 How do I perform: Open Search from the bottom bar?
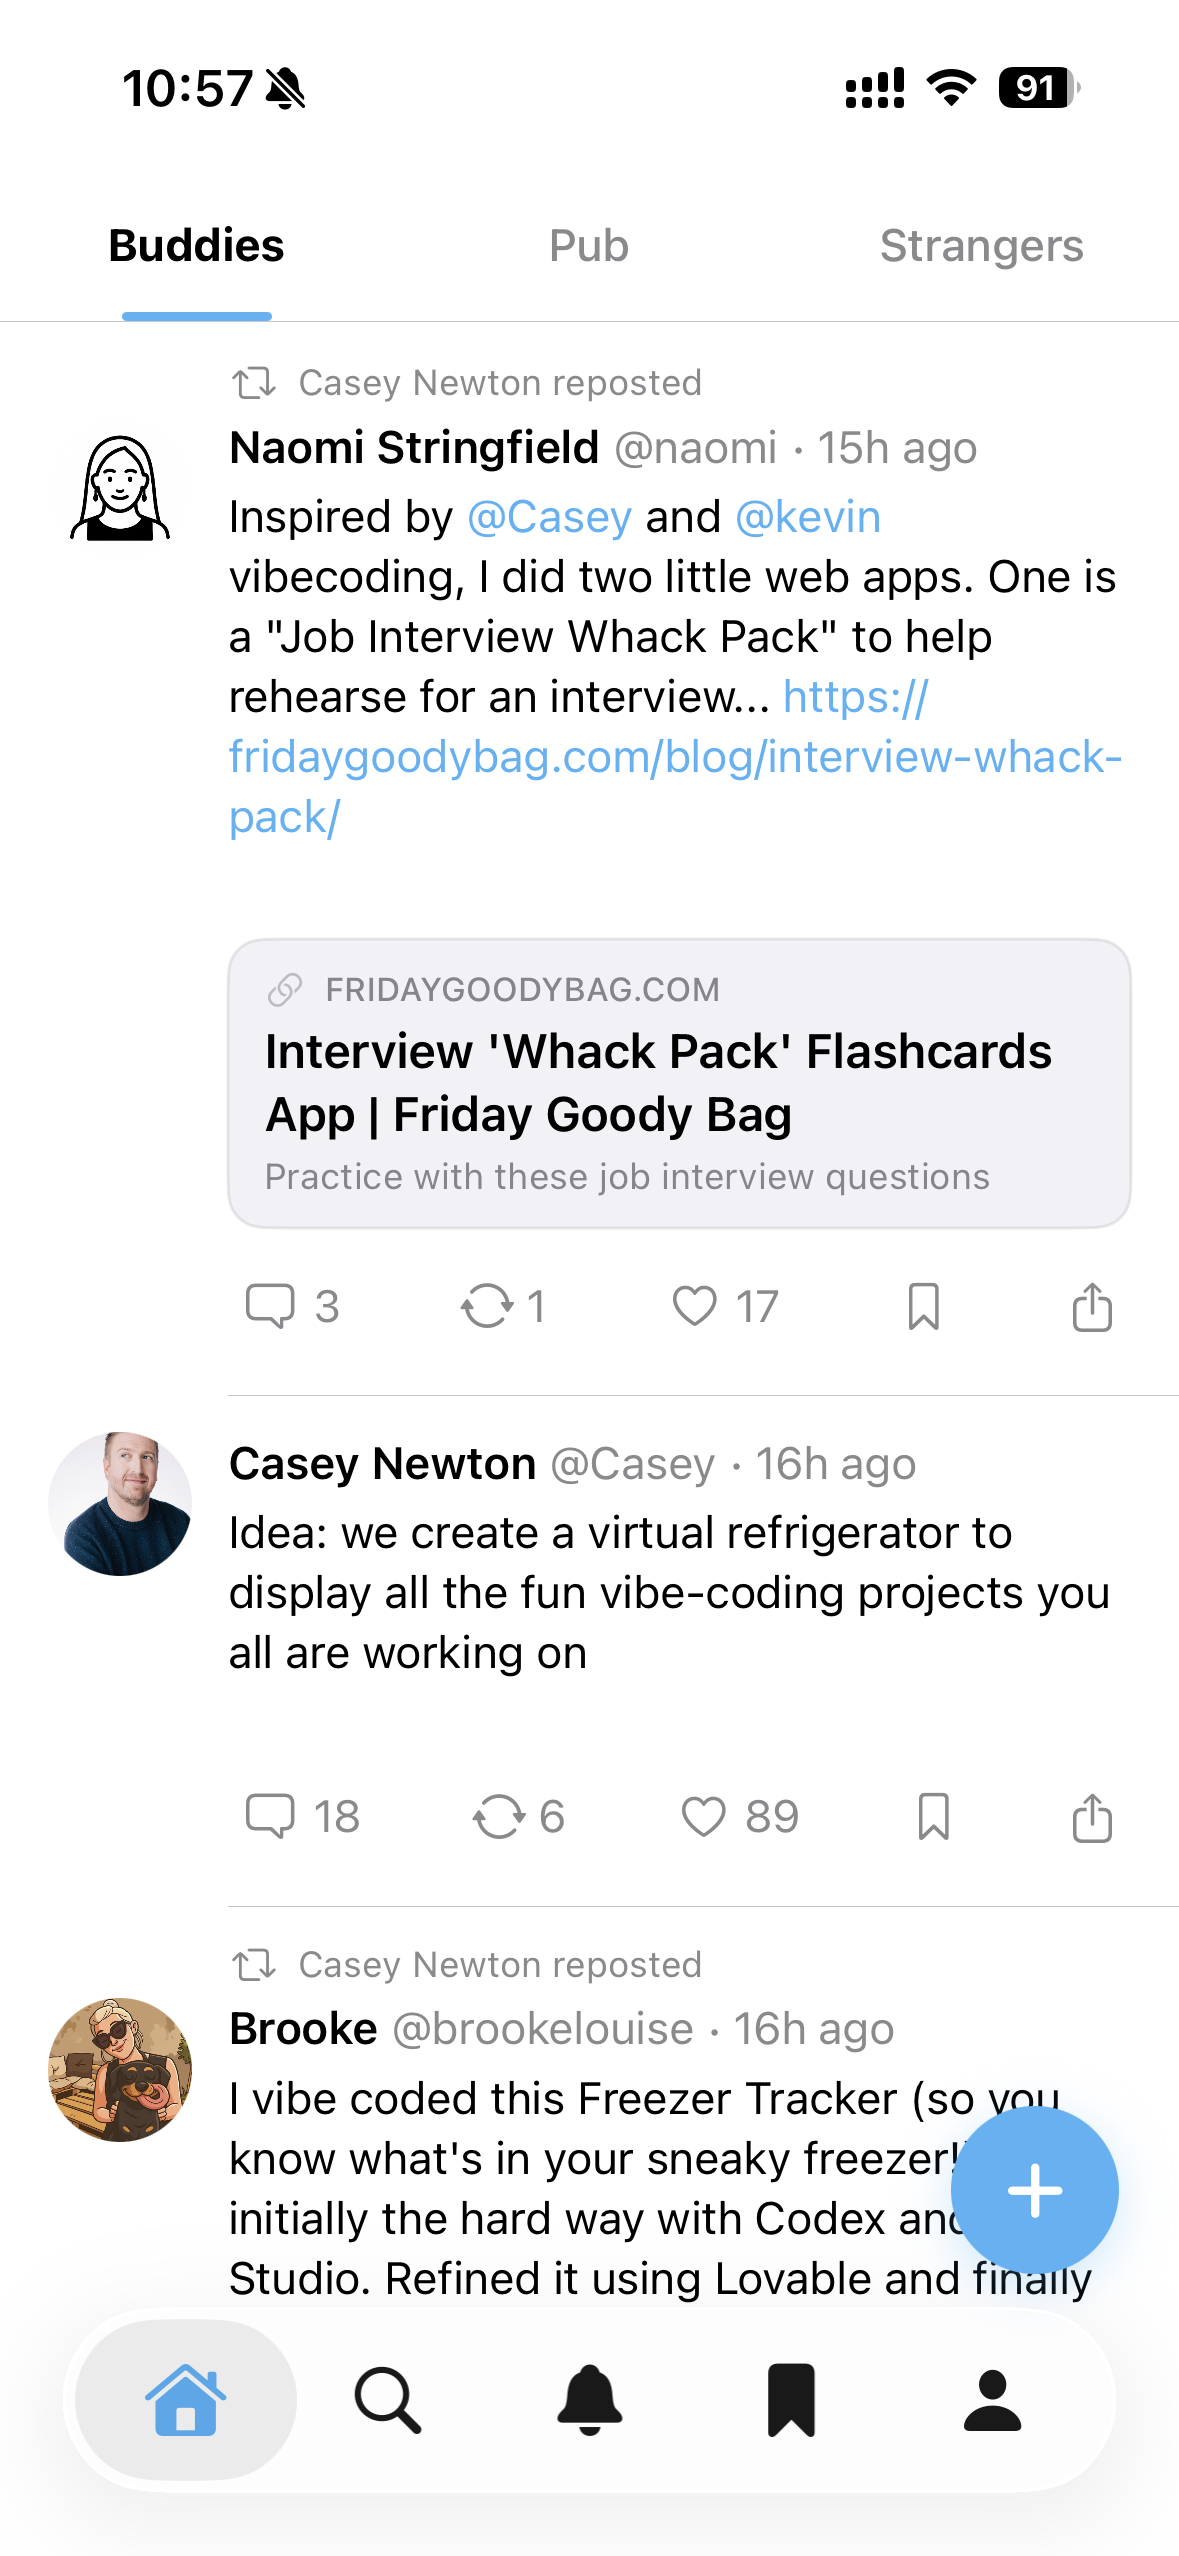point(388,2400)
